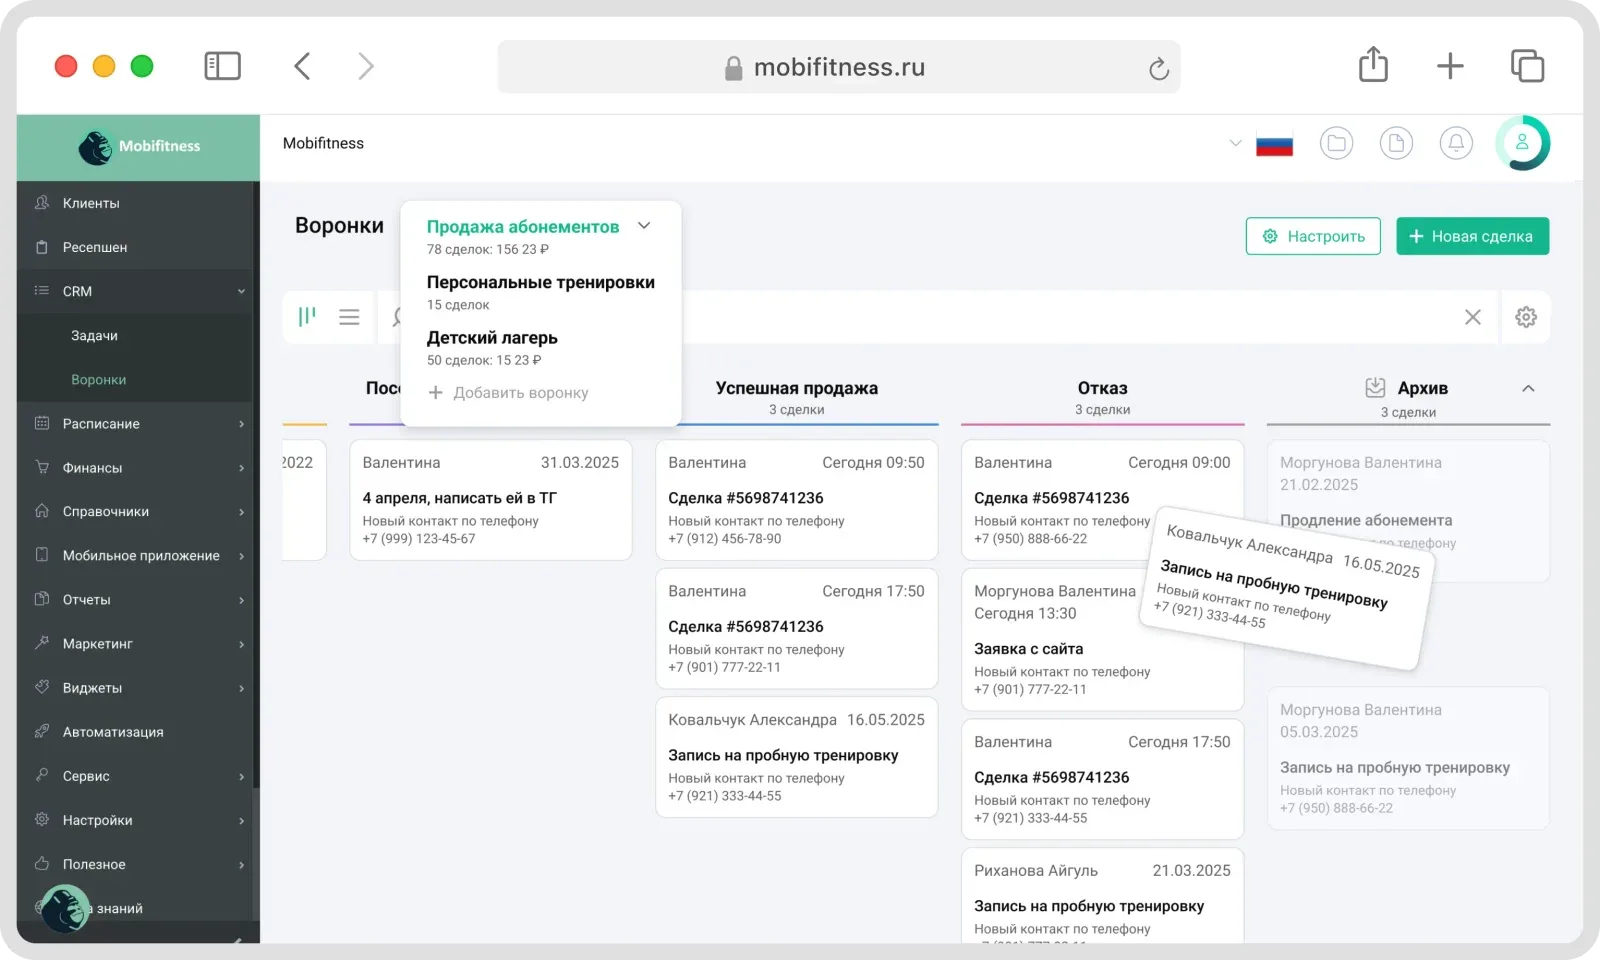Collapse the CRM sidebar section

pyautogui.click(x=241, y=291)
